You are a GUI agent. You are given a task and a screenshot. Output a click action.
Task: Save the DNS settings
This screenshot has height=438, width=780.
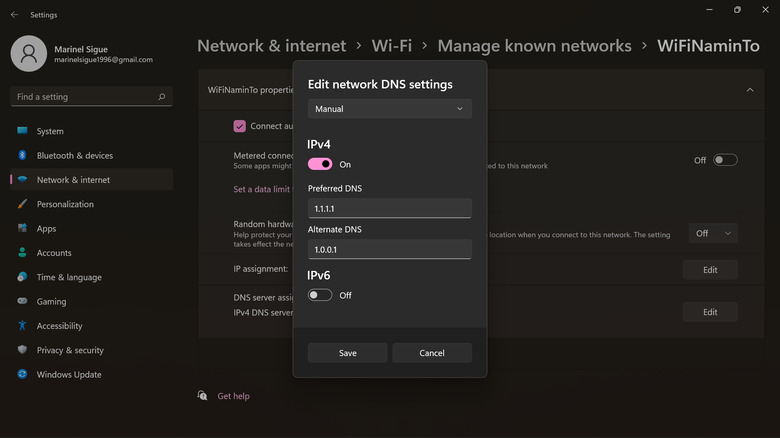pos(347,353)
